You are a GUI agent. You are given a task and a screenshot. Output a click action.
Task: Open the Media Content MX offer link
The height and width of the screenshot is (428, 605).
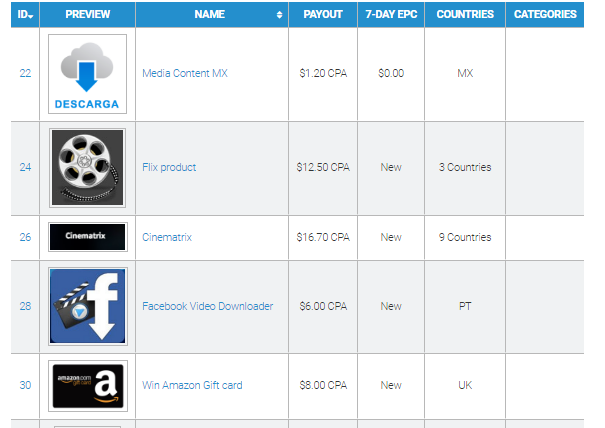pyautogui.click(x=185, y=73)
